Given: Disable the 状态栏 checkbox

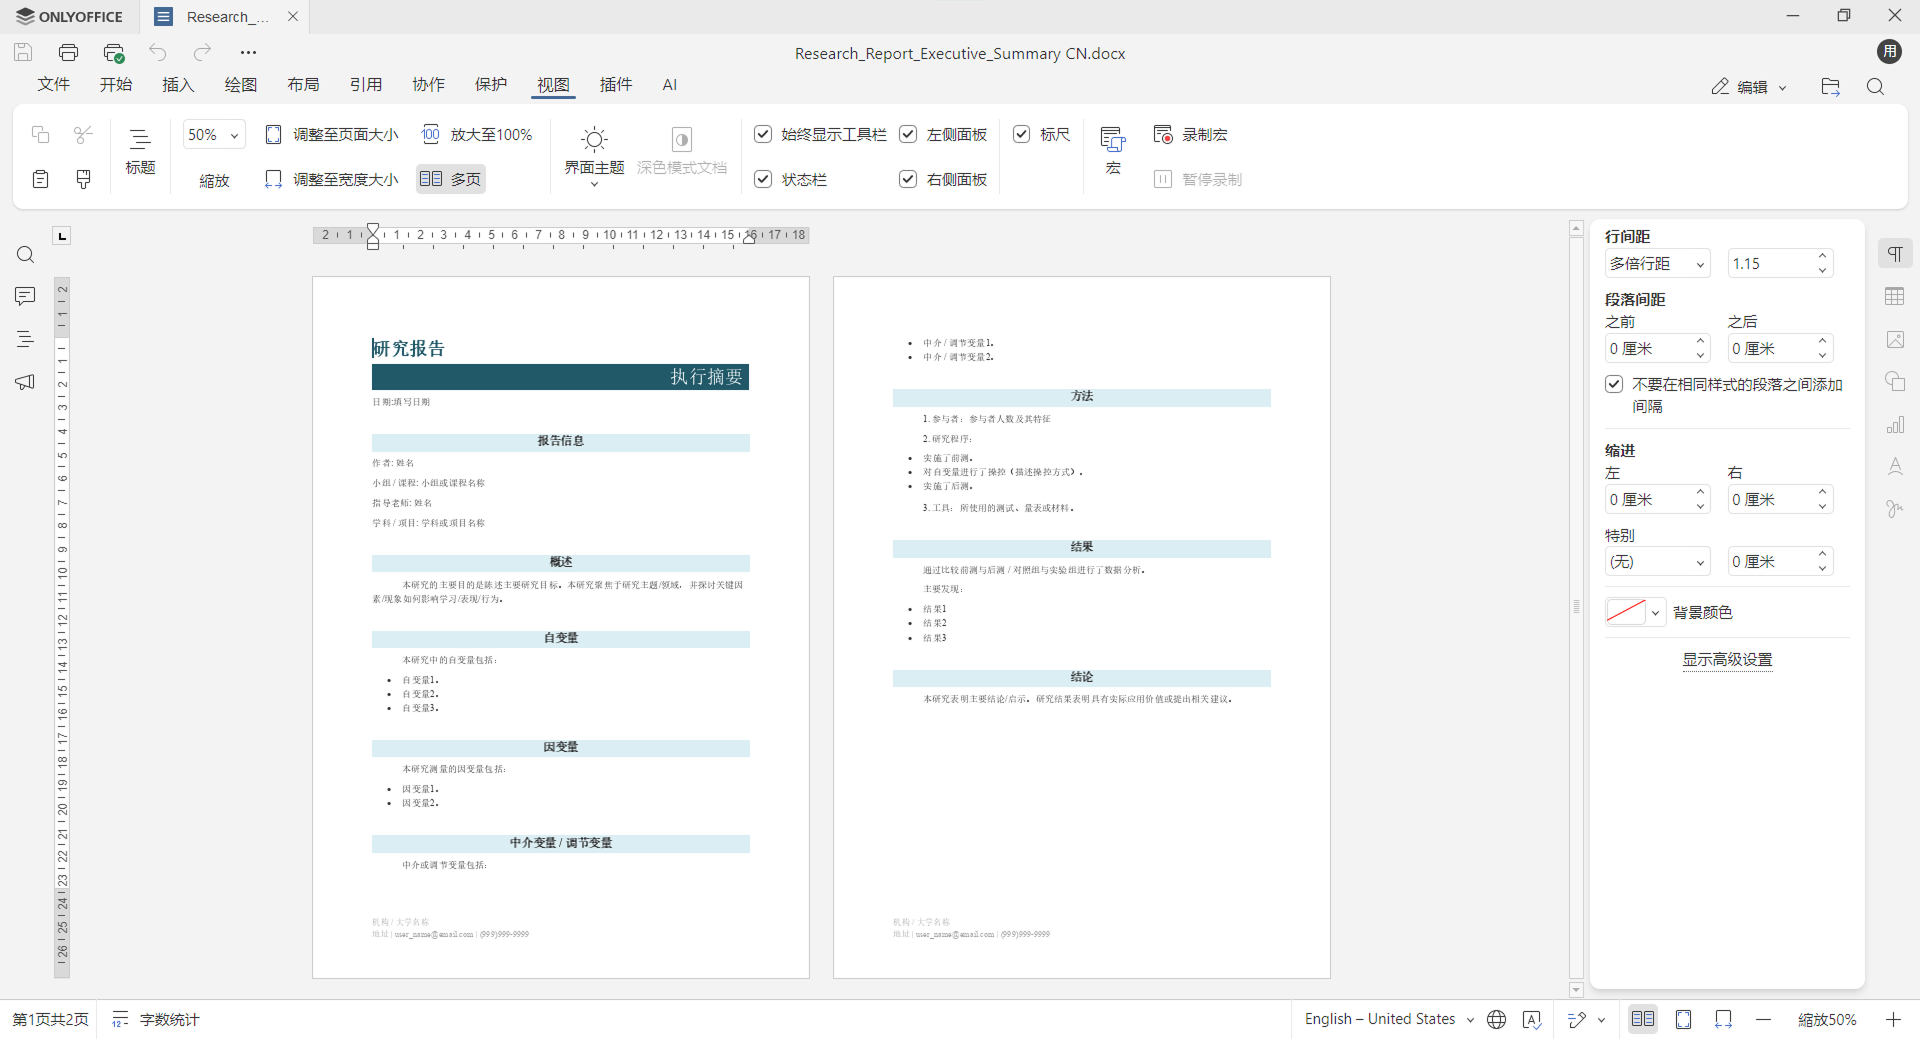Looking at the screenshot, I should coord(763,179).
